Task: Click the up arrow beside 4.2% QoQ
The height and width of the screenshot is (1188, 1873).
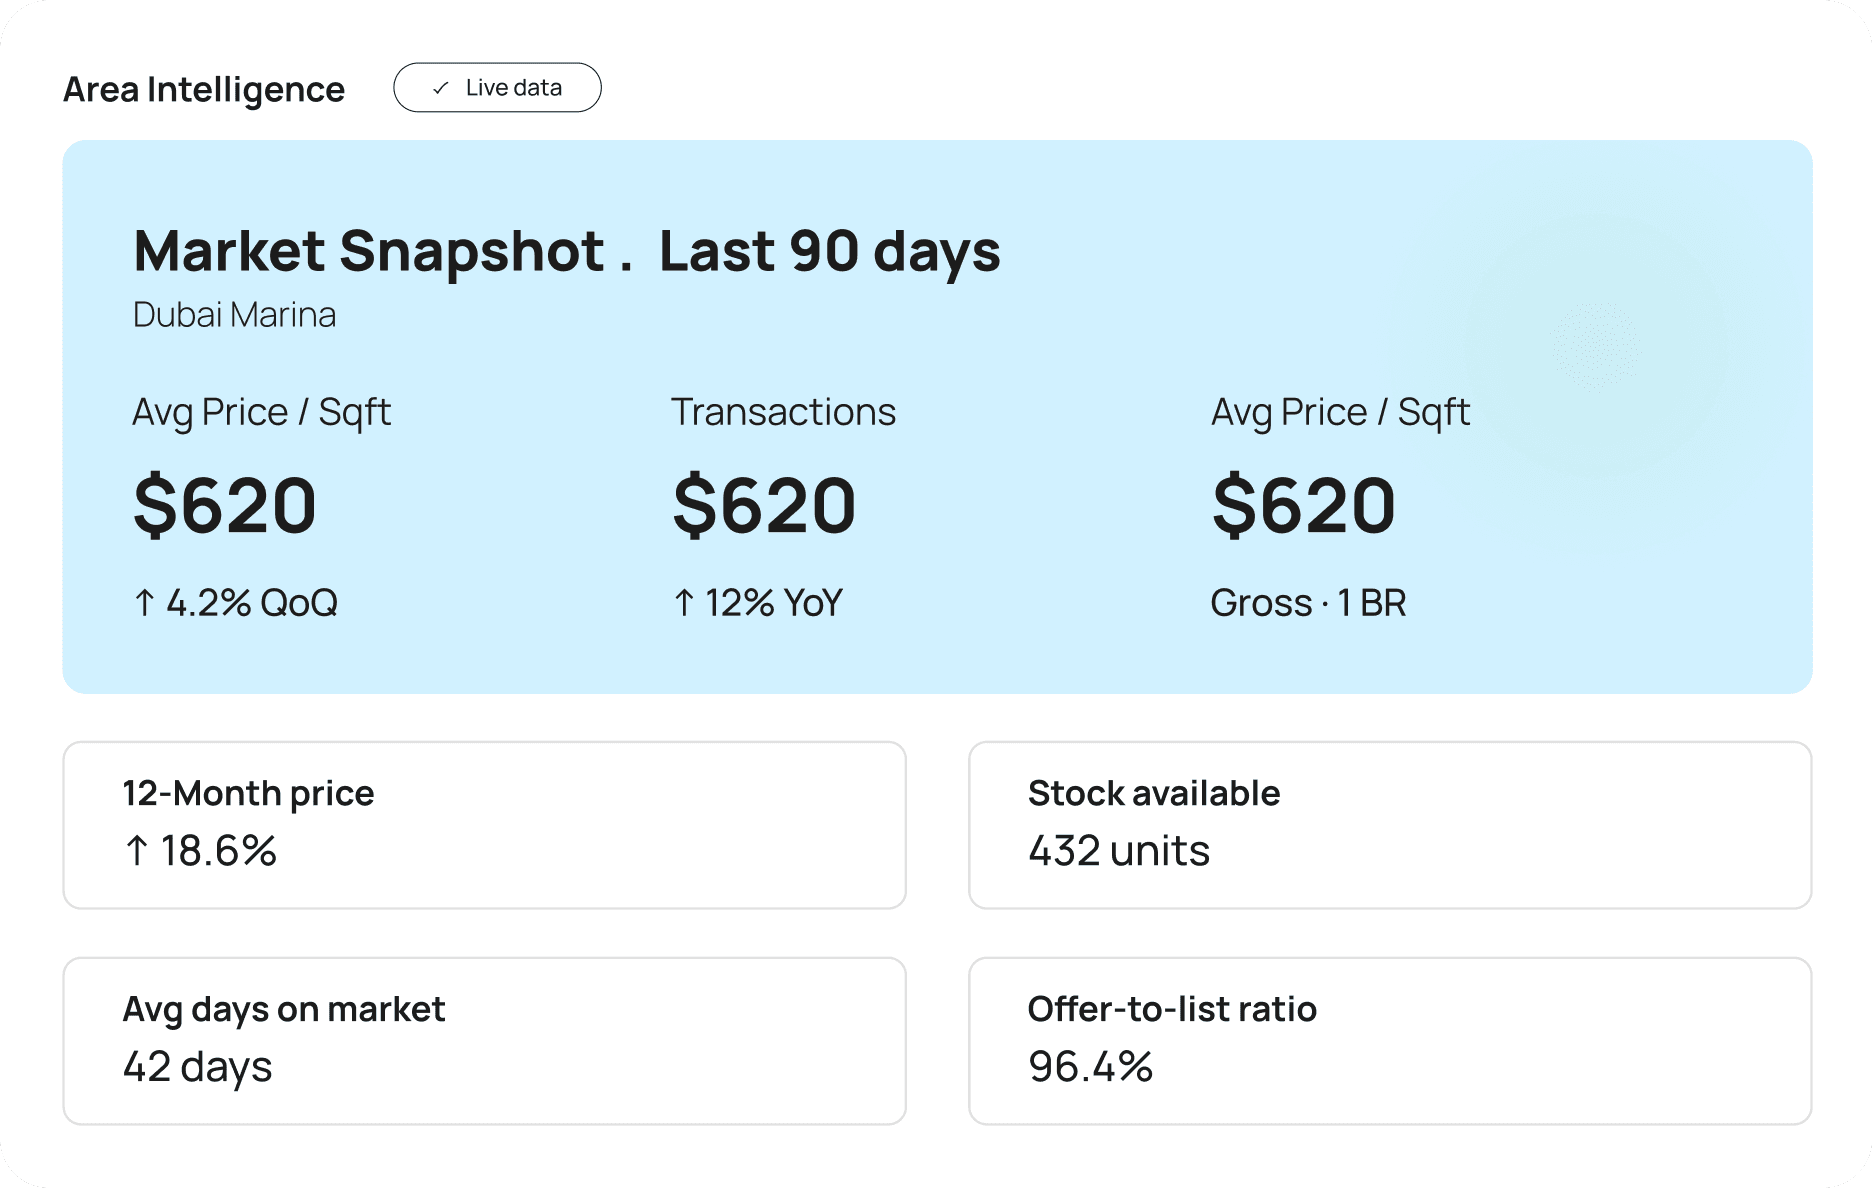Action: pyautogui.click(x=145, y=603)
